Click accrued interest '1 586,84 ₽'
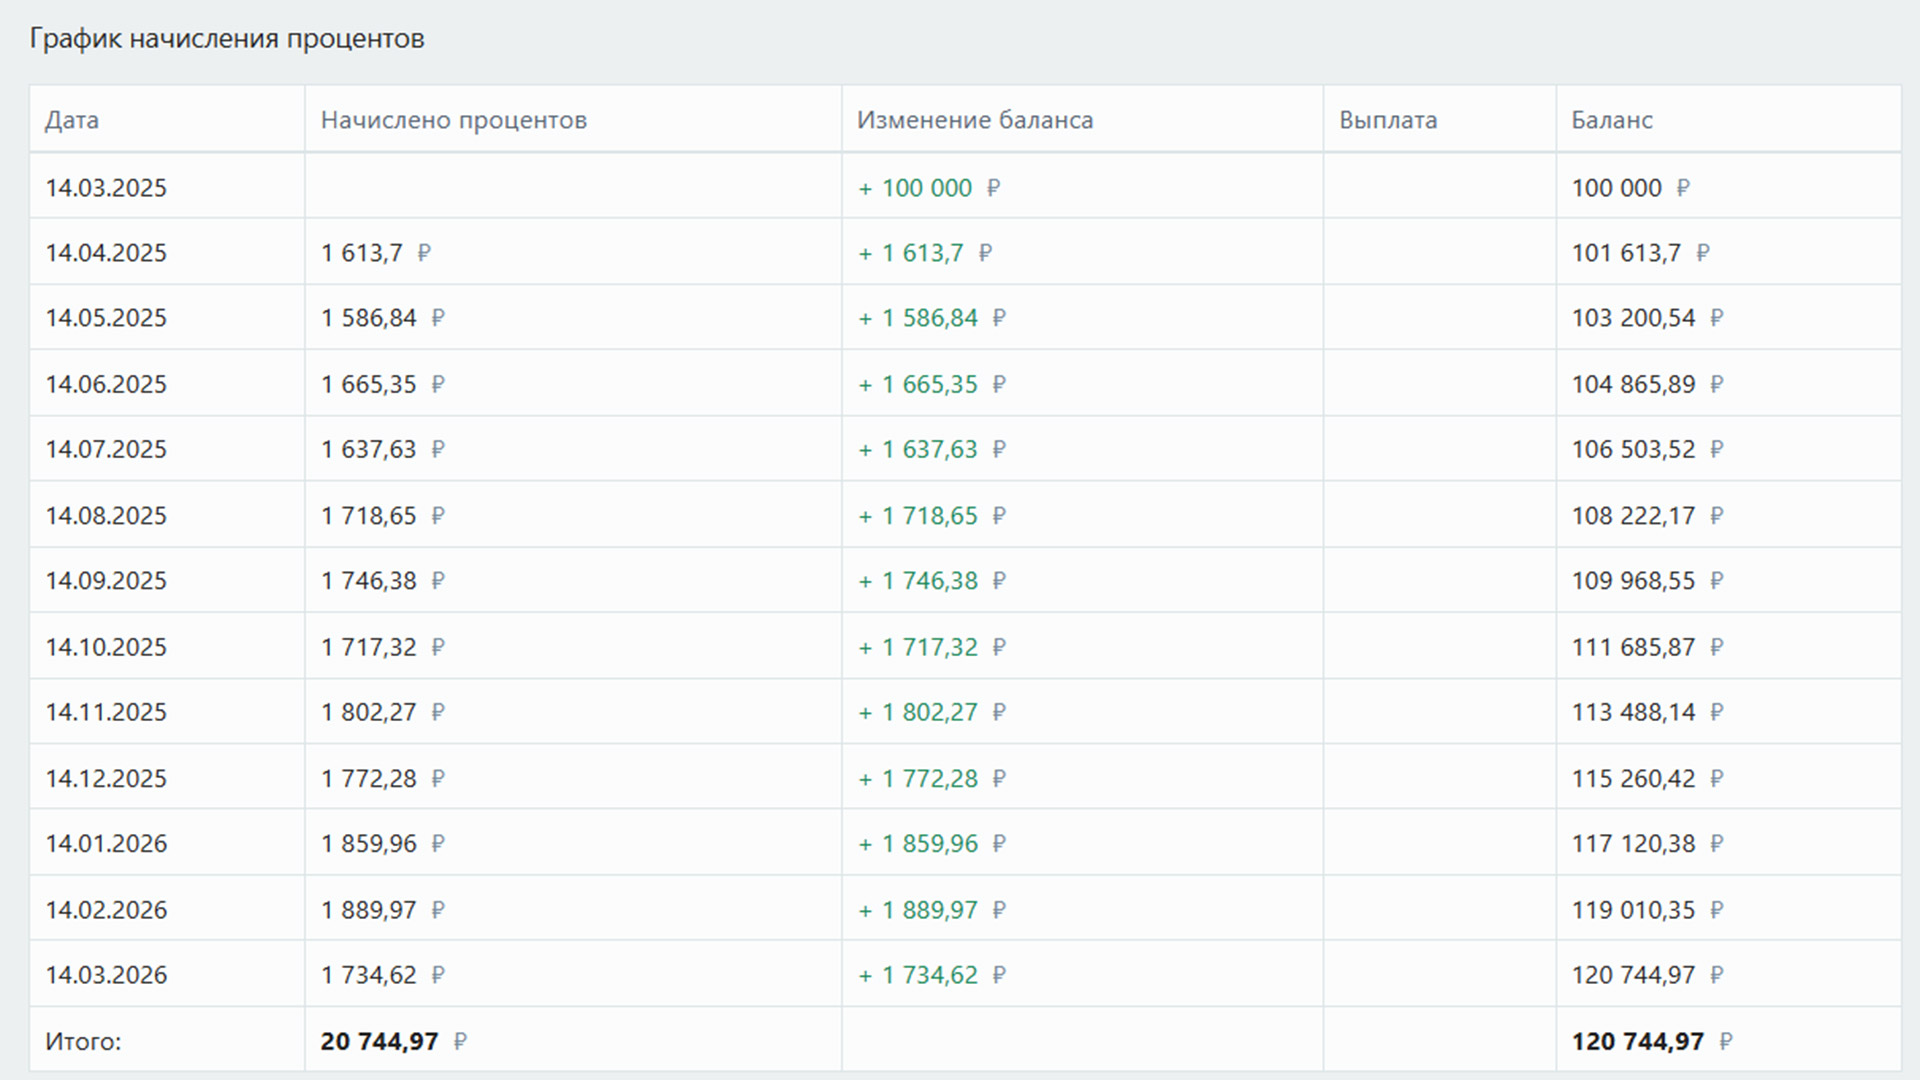The height and width of the screenshot is (1080, 1920). [x=383, y=318]
